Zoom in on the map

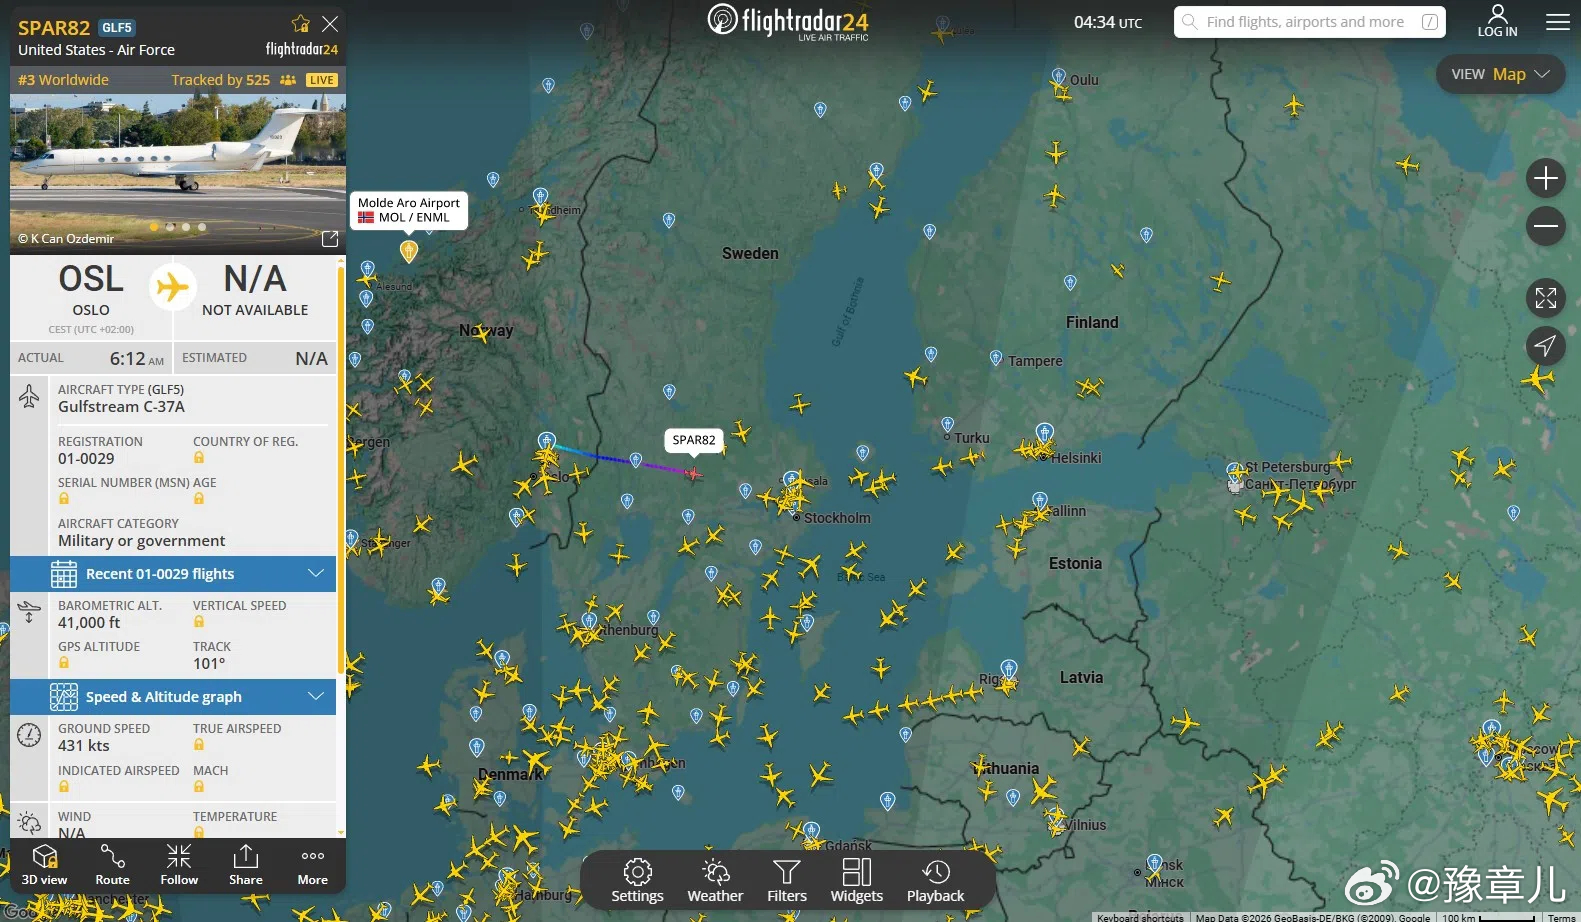(1546, 179)
